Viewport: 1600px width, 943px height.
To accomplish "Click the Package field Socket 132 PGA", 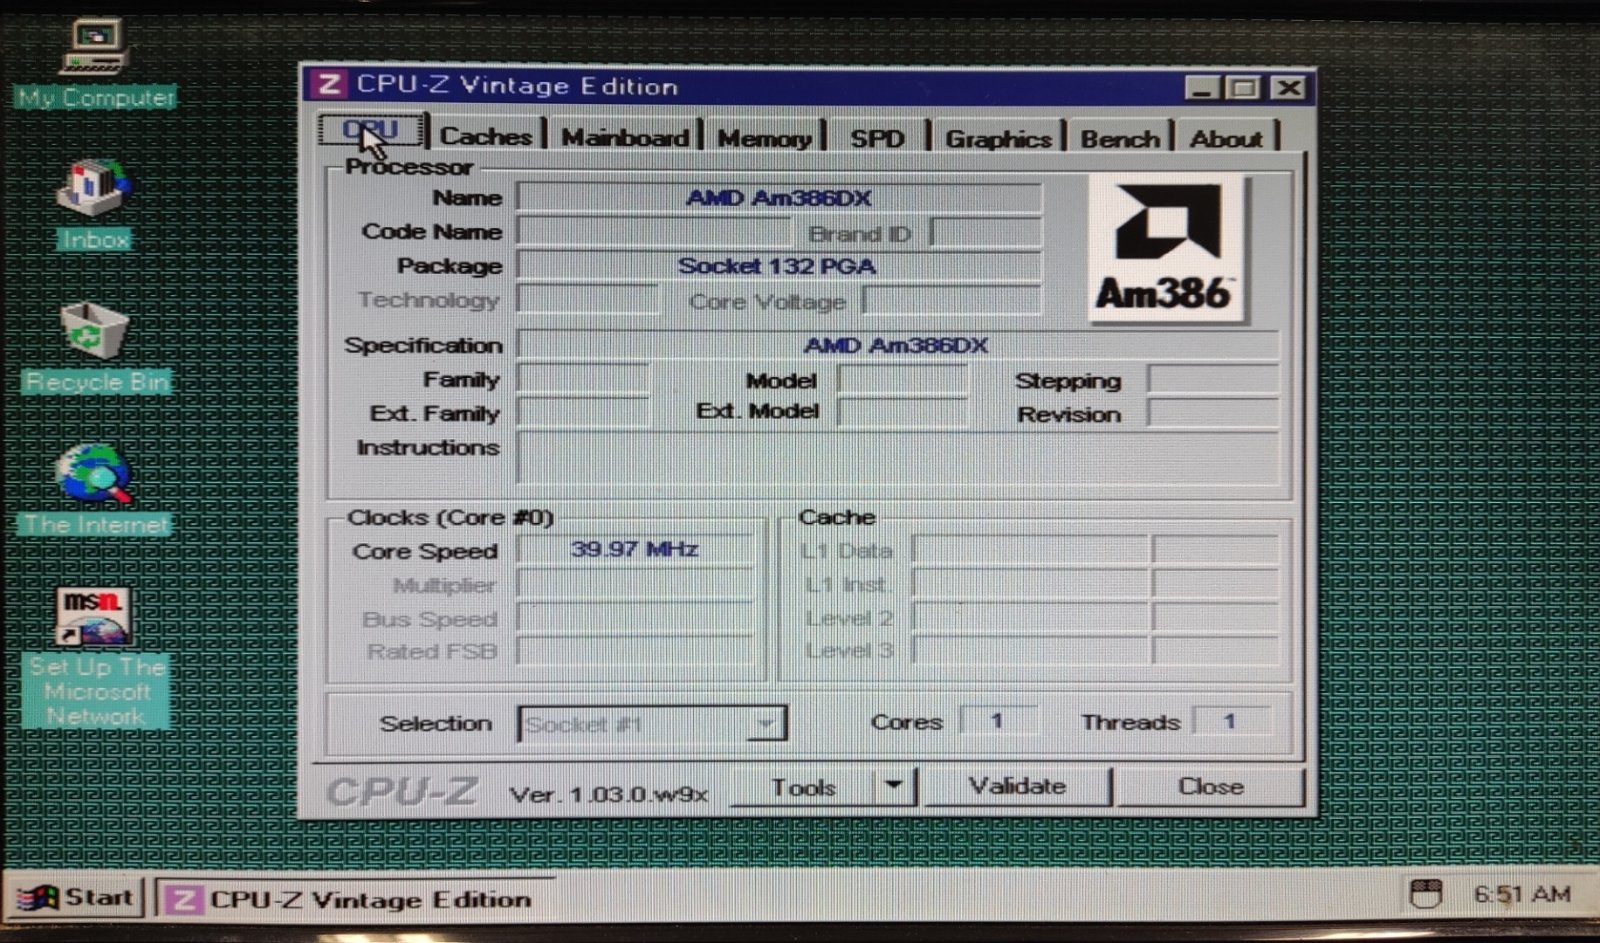I will [779, 266].
